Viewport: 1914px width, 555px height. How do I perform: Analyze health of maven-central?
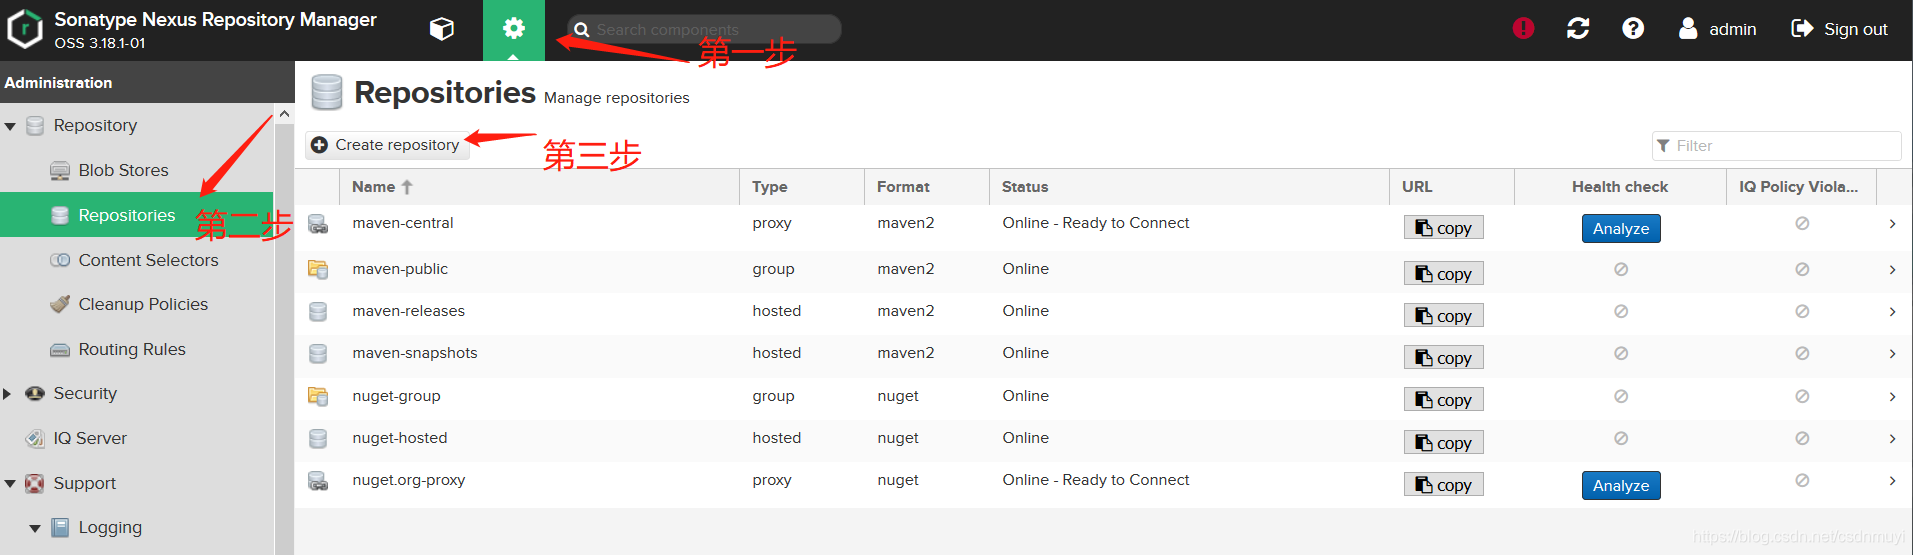[x=1621, y=229]
